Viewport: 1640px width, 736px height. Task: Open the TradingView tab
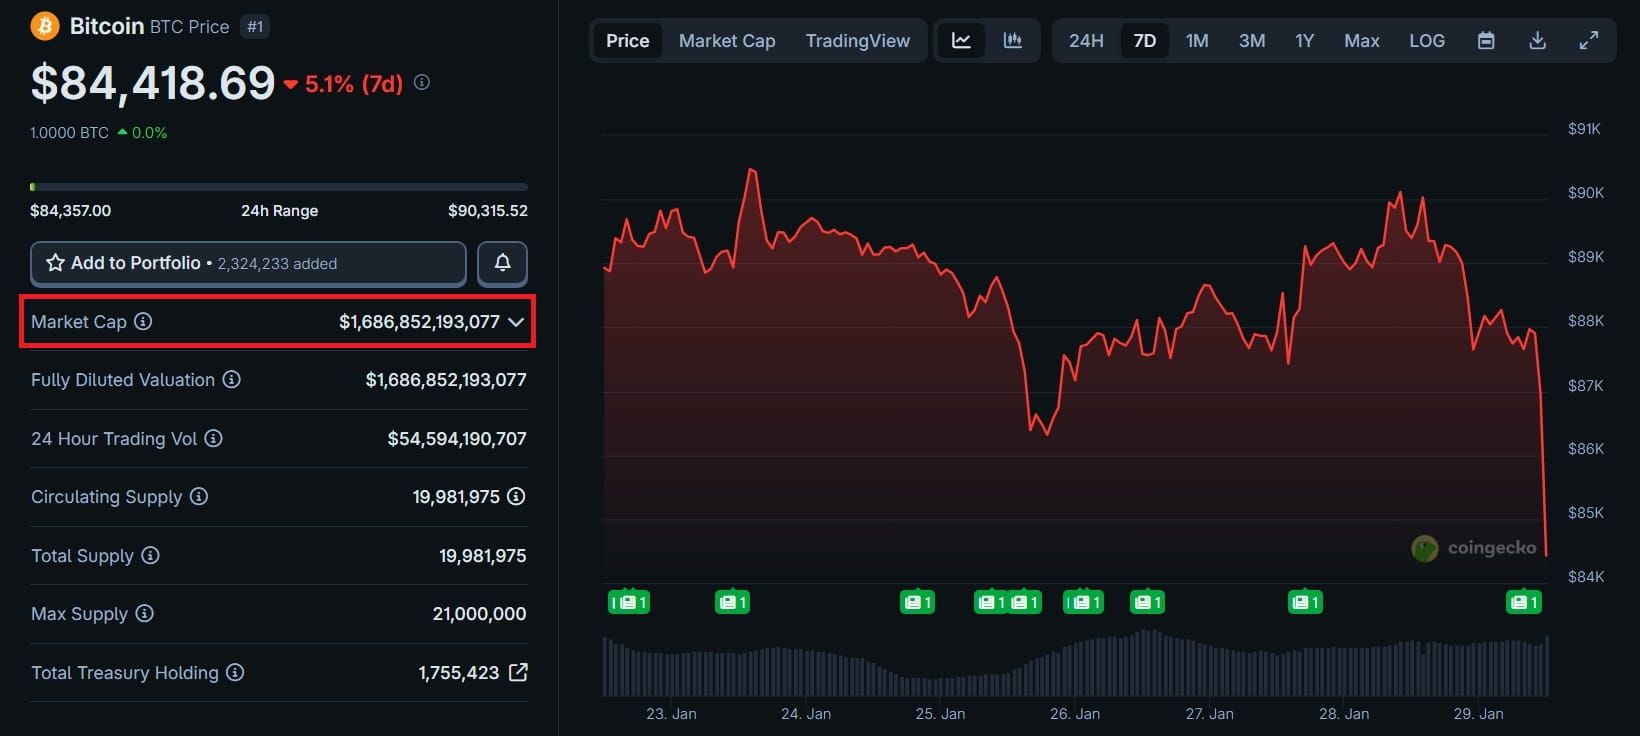point(857,41)
